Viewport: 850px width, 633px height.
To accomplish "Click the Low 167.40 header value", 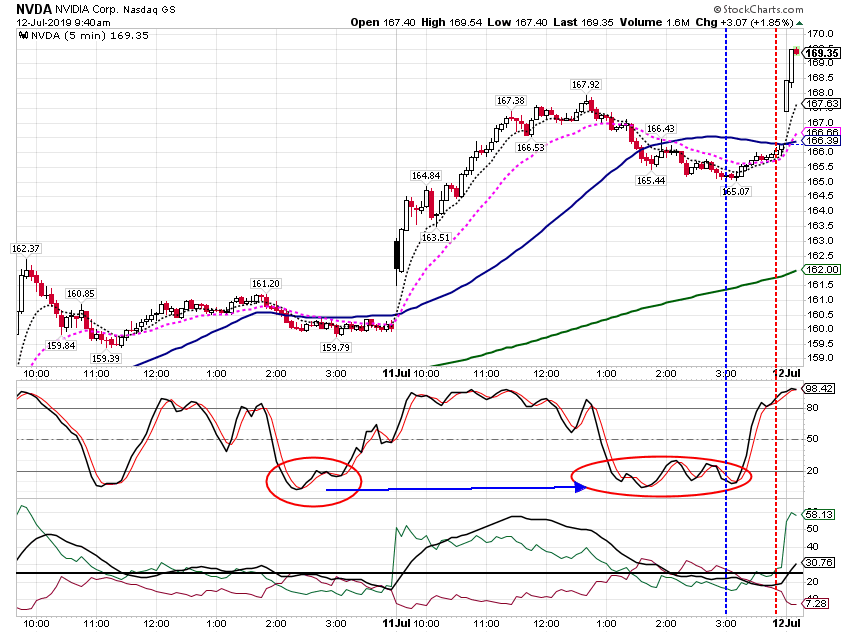I will pyautogui.click(x=517, y=22).
